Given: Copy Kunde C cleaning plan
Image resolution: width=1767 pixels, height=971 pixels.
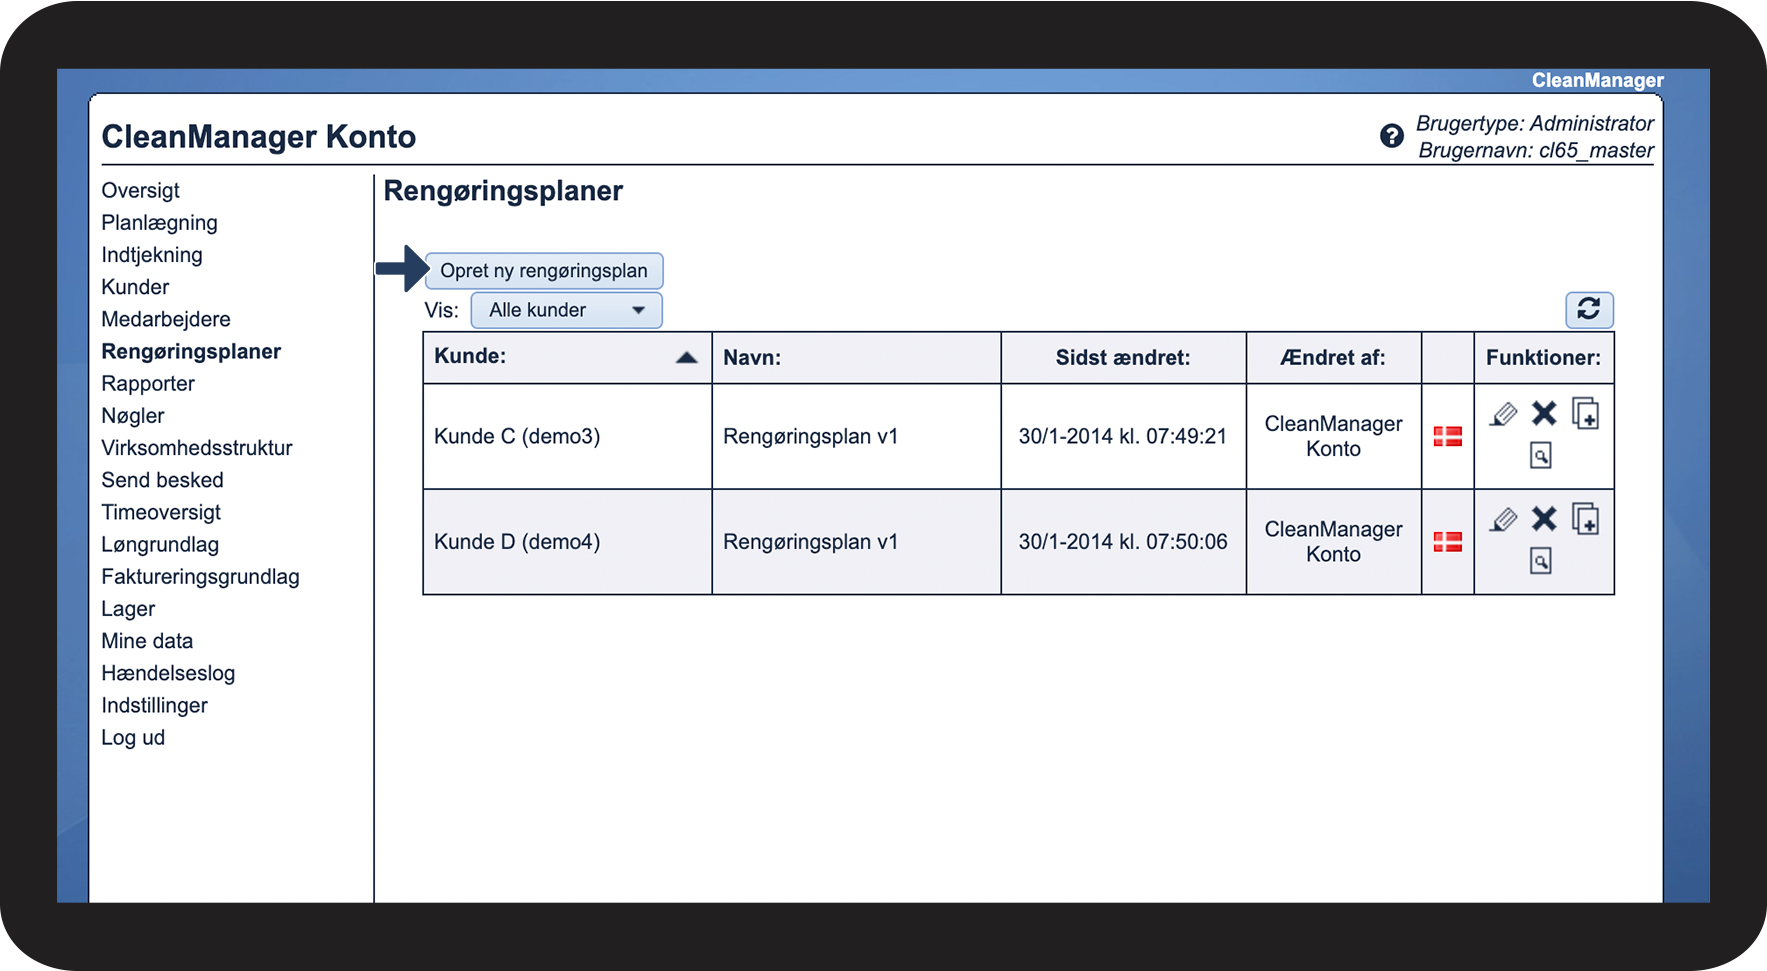Looking at the screenshot, I should (x=1586, y=413).
